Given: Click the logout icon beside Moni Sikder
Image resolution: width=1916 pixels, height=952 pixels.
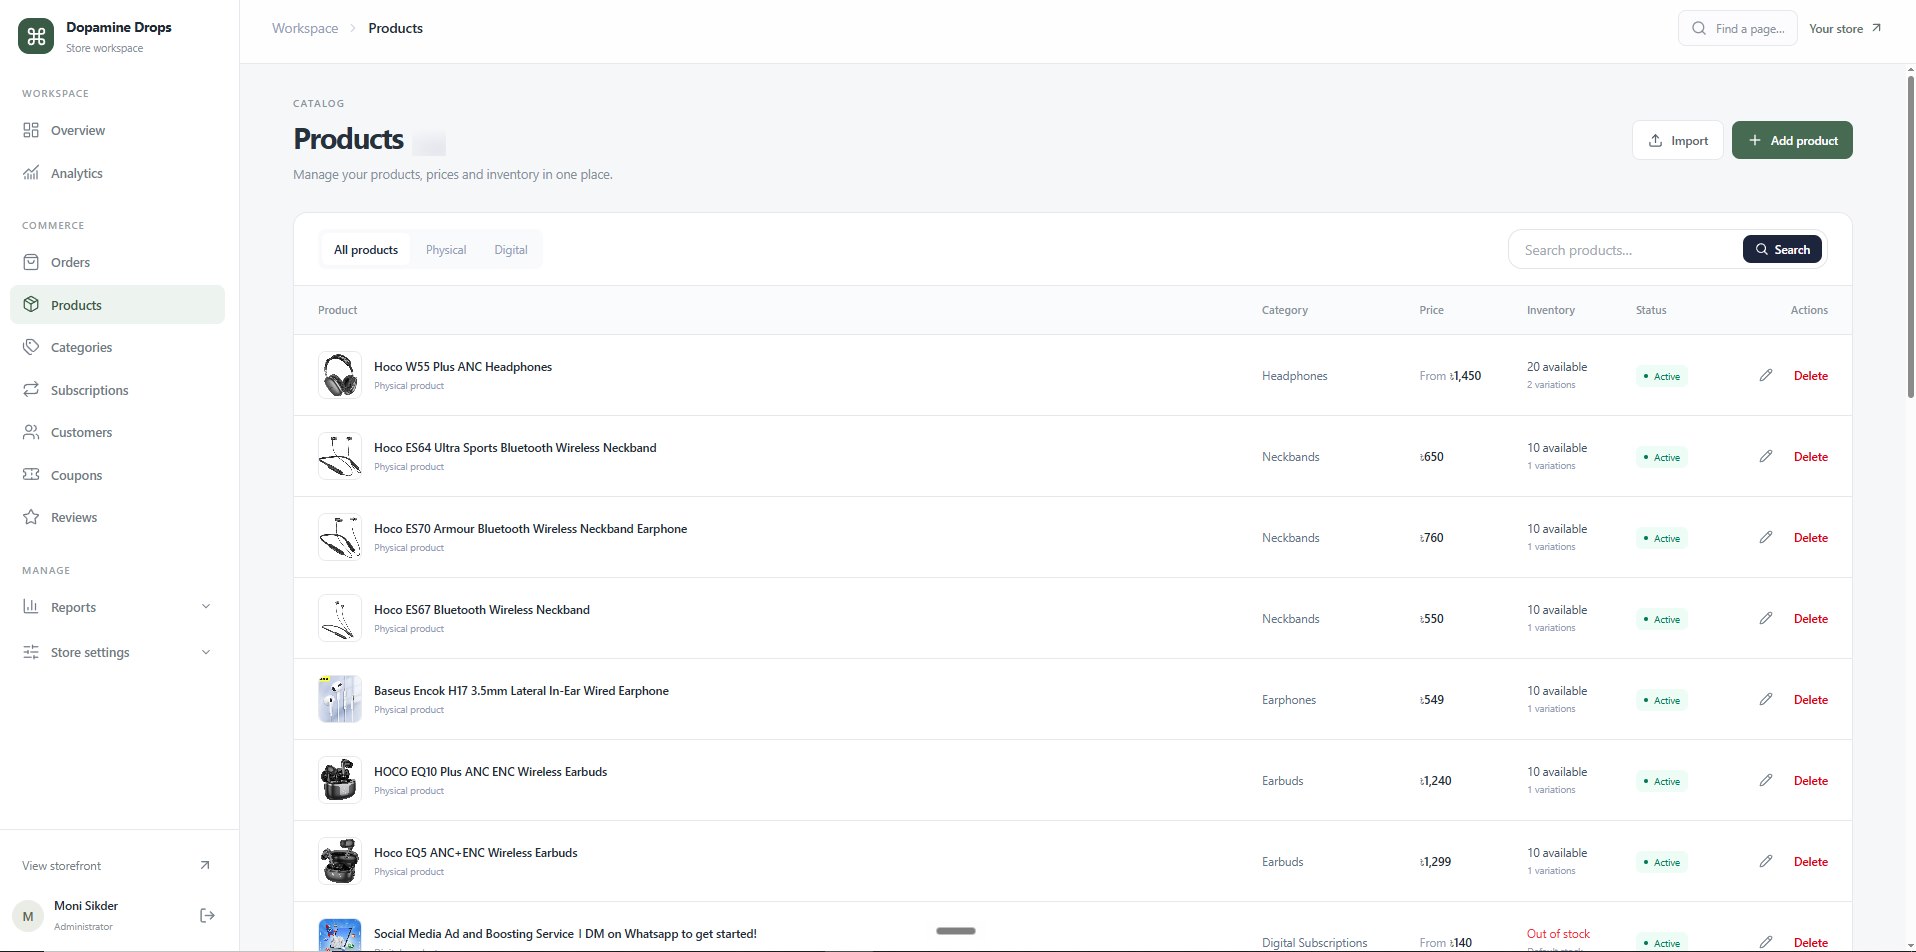Looking at the screenshot, I should pyautogui.click(x=207, y=915).
